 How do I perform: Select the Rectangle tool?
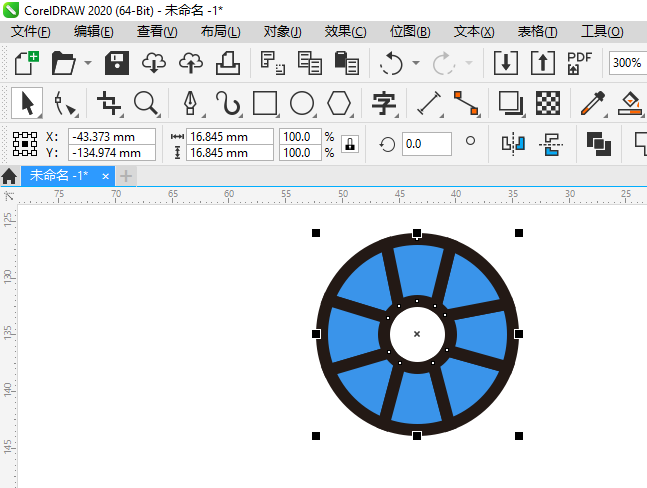(x=265, y=103)
